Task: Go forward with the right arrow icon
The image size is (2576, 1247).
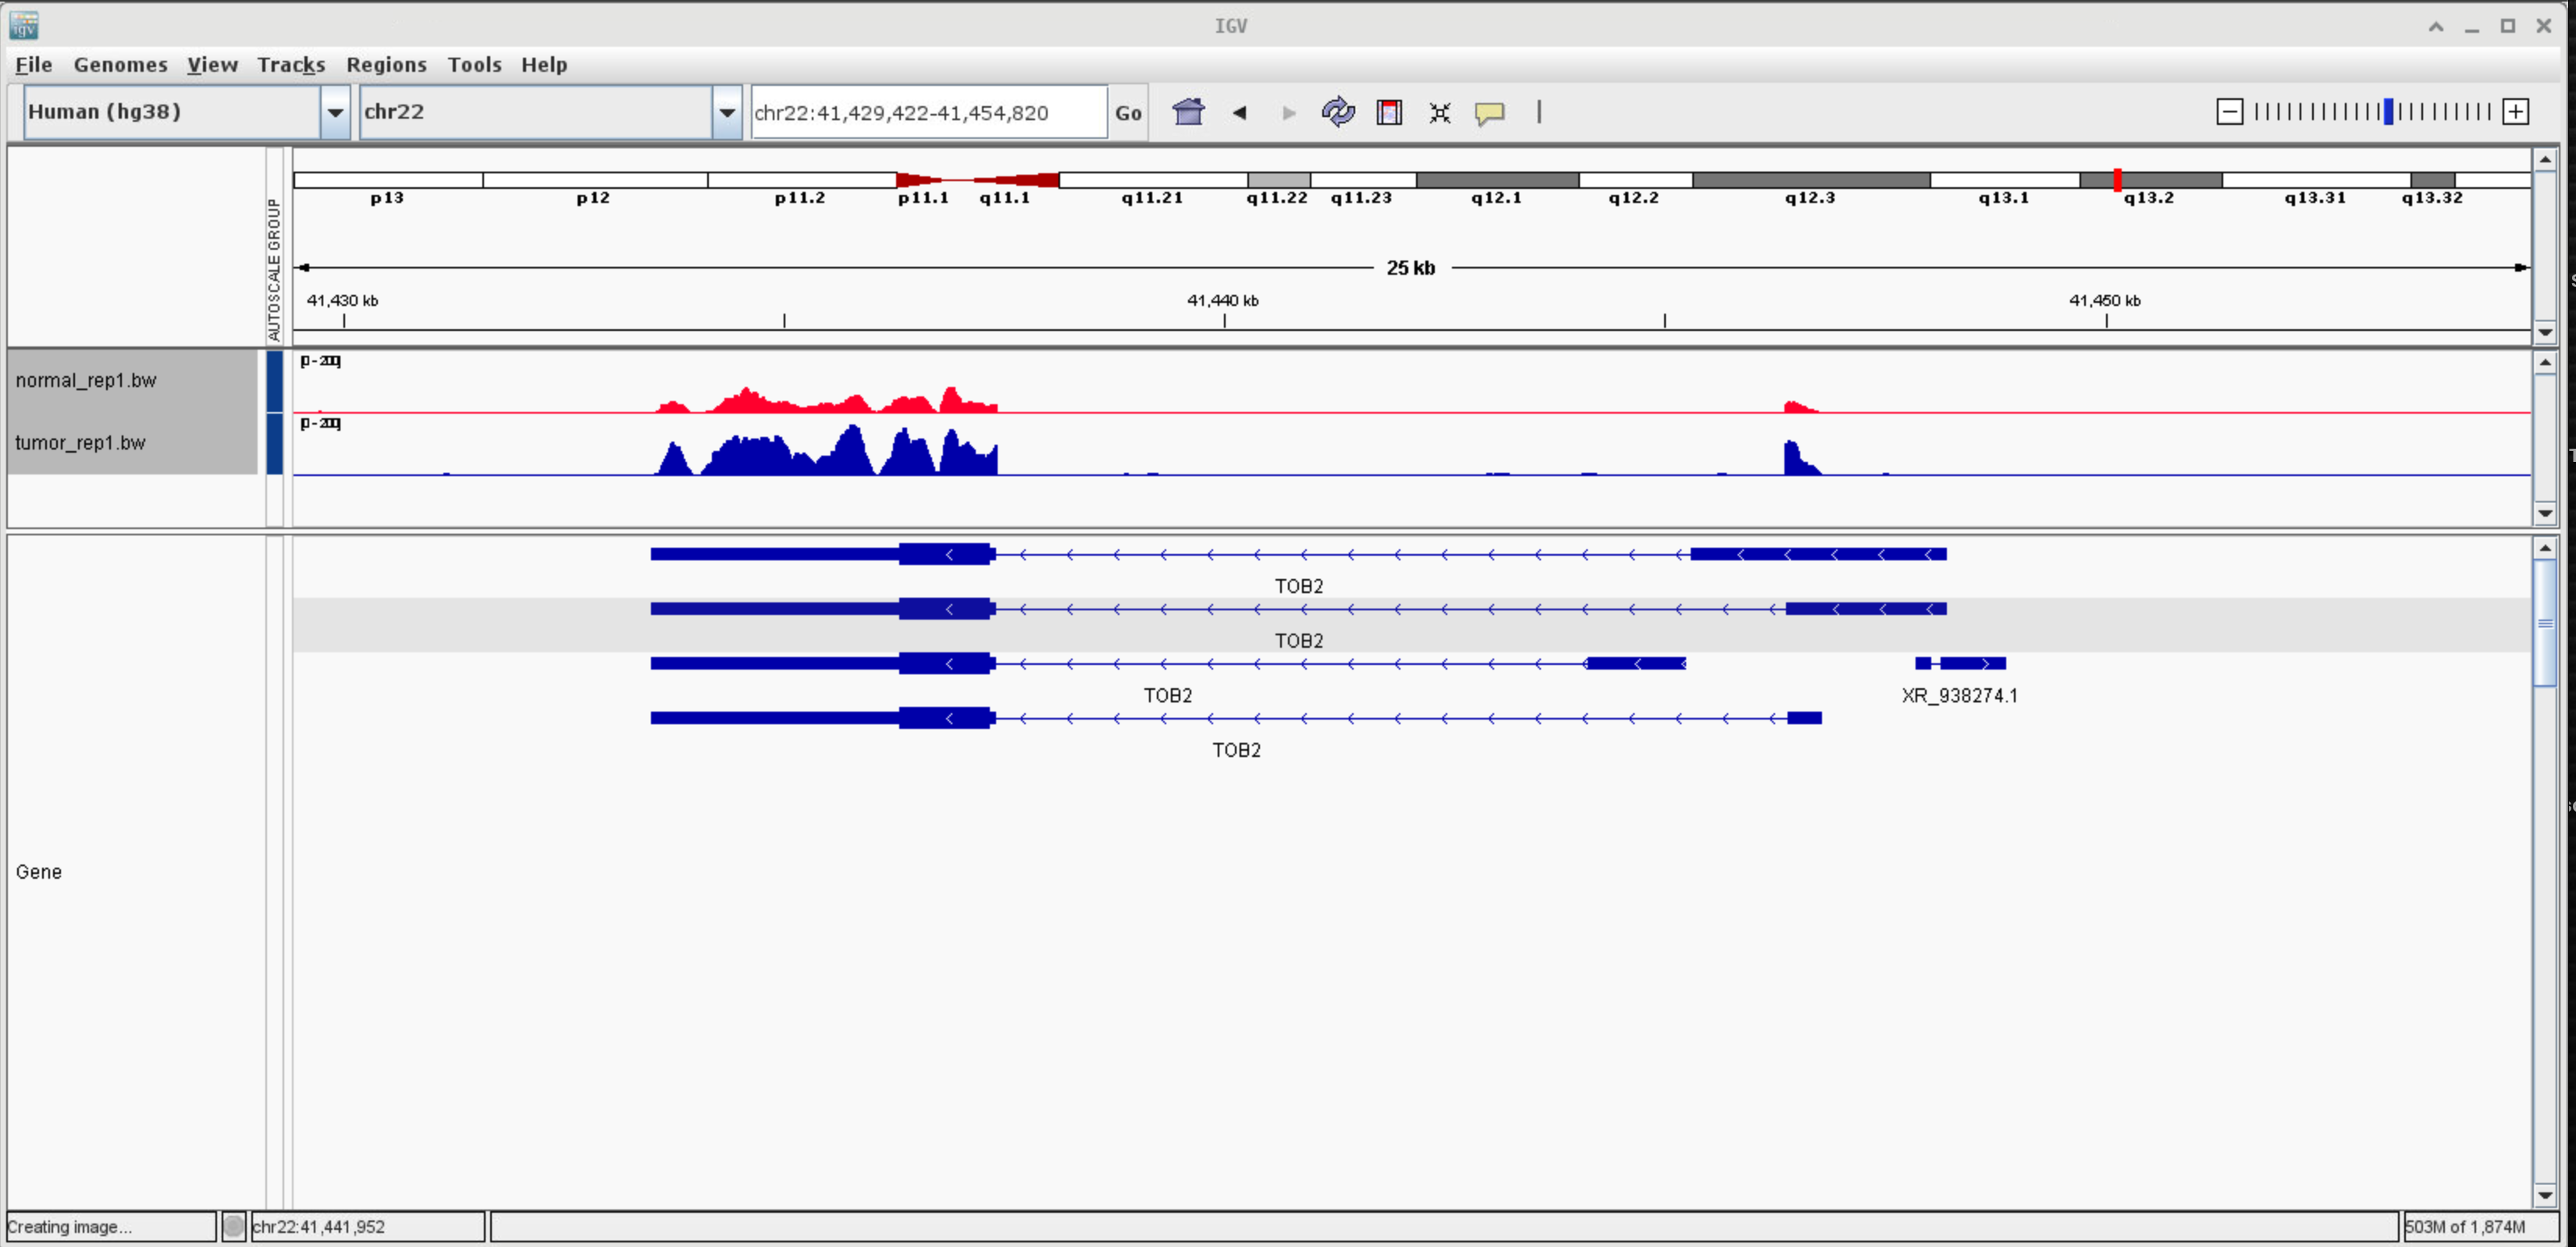Action: [x=1288, y=112]
